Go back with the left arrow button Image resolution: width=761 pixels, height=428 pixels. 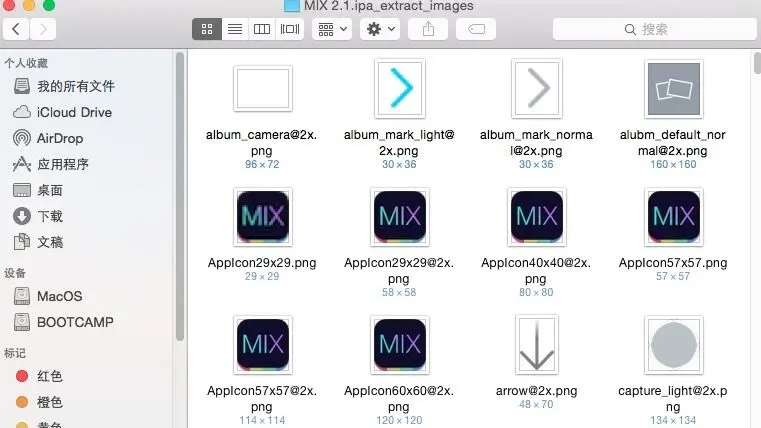click(x=16, y=29)
